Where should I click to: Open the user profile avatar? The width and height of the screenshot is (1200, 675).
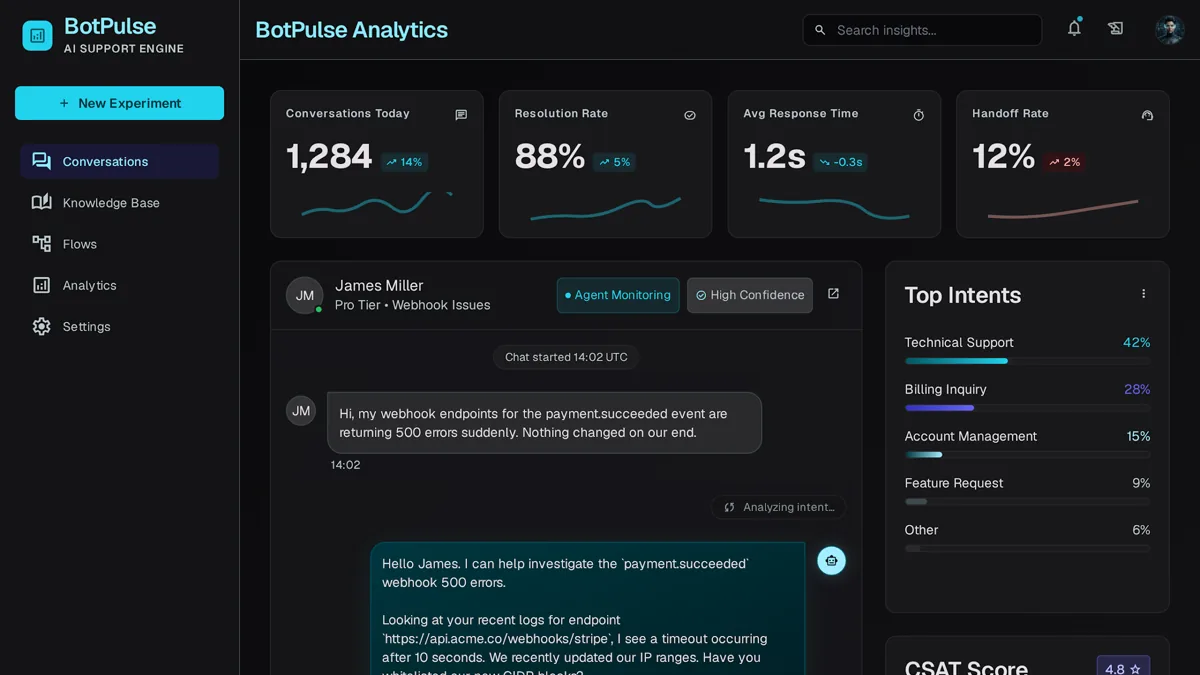[x=1169, y=30]
